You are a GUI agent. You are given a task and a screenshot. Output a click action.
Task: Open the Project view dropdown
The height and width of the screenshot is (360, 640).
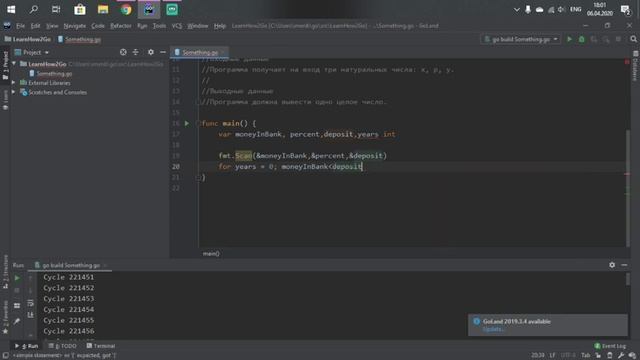tap(32, 52)
